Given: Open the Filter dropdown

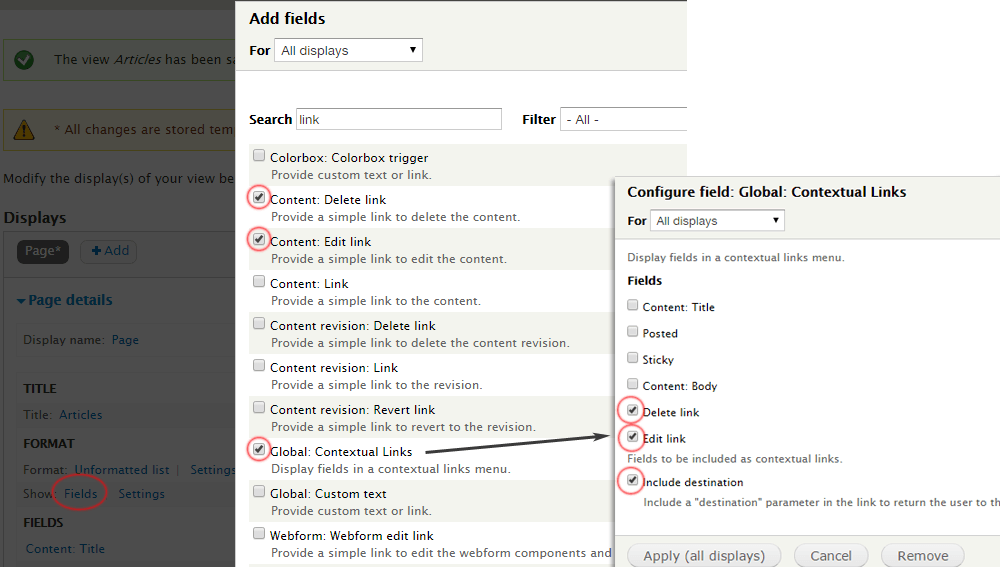Looking at the screenshot, I should (x=623, y=119).
